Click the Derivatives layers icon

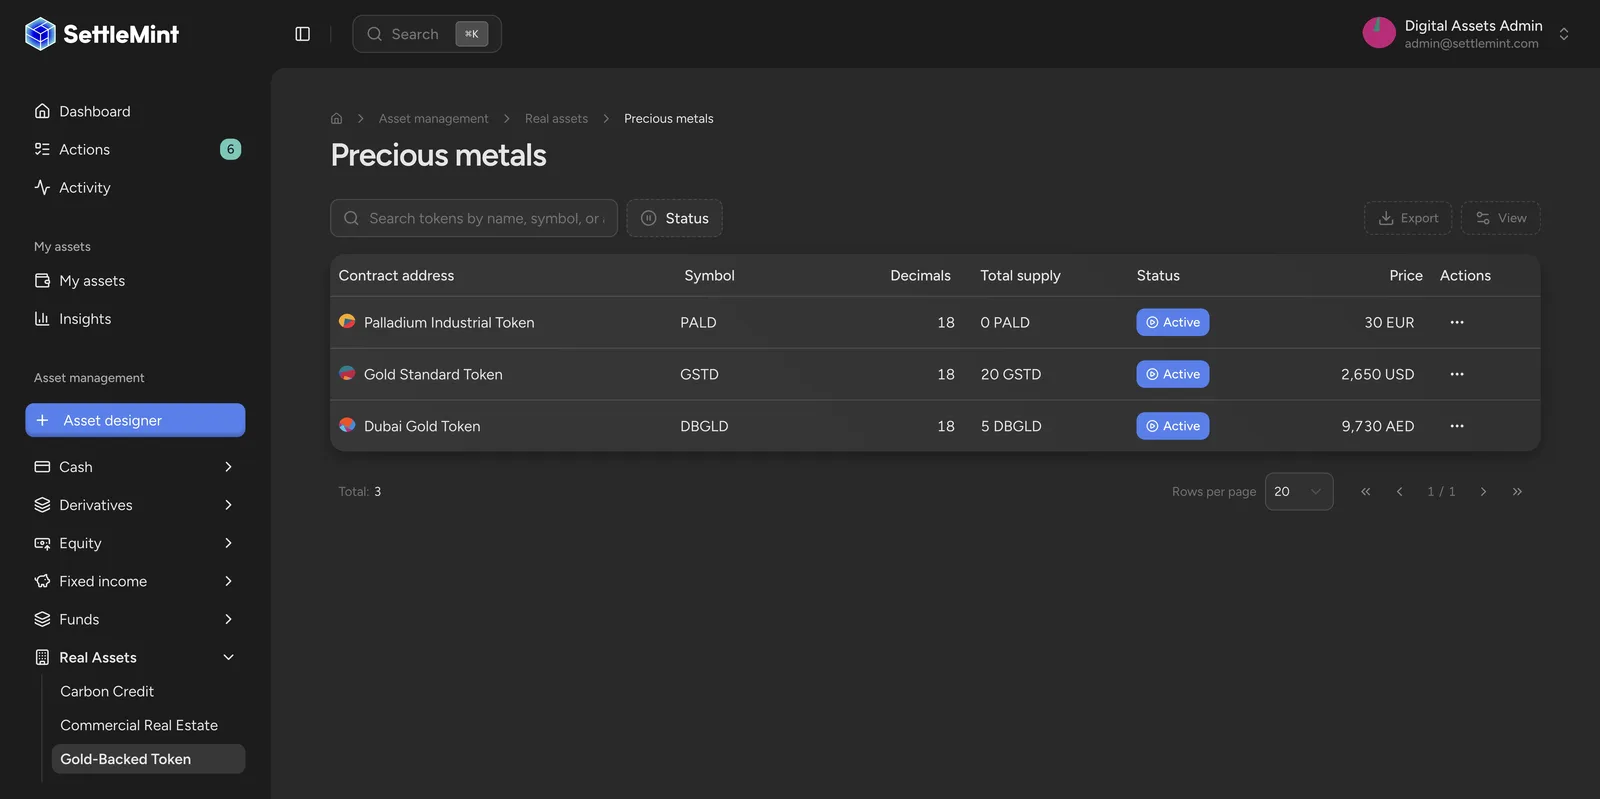click(42, 505)
